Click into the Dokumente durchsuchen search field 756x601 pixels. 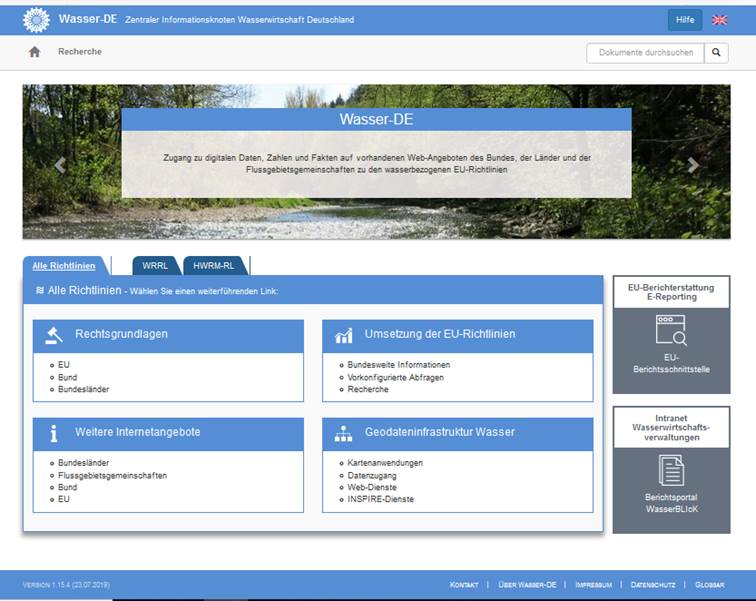[645, 53]
